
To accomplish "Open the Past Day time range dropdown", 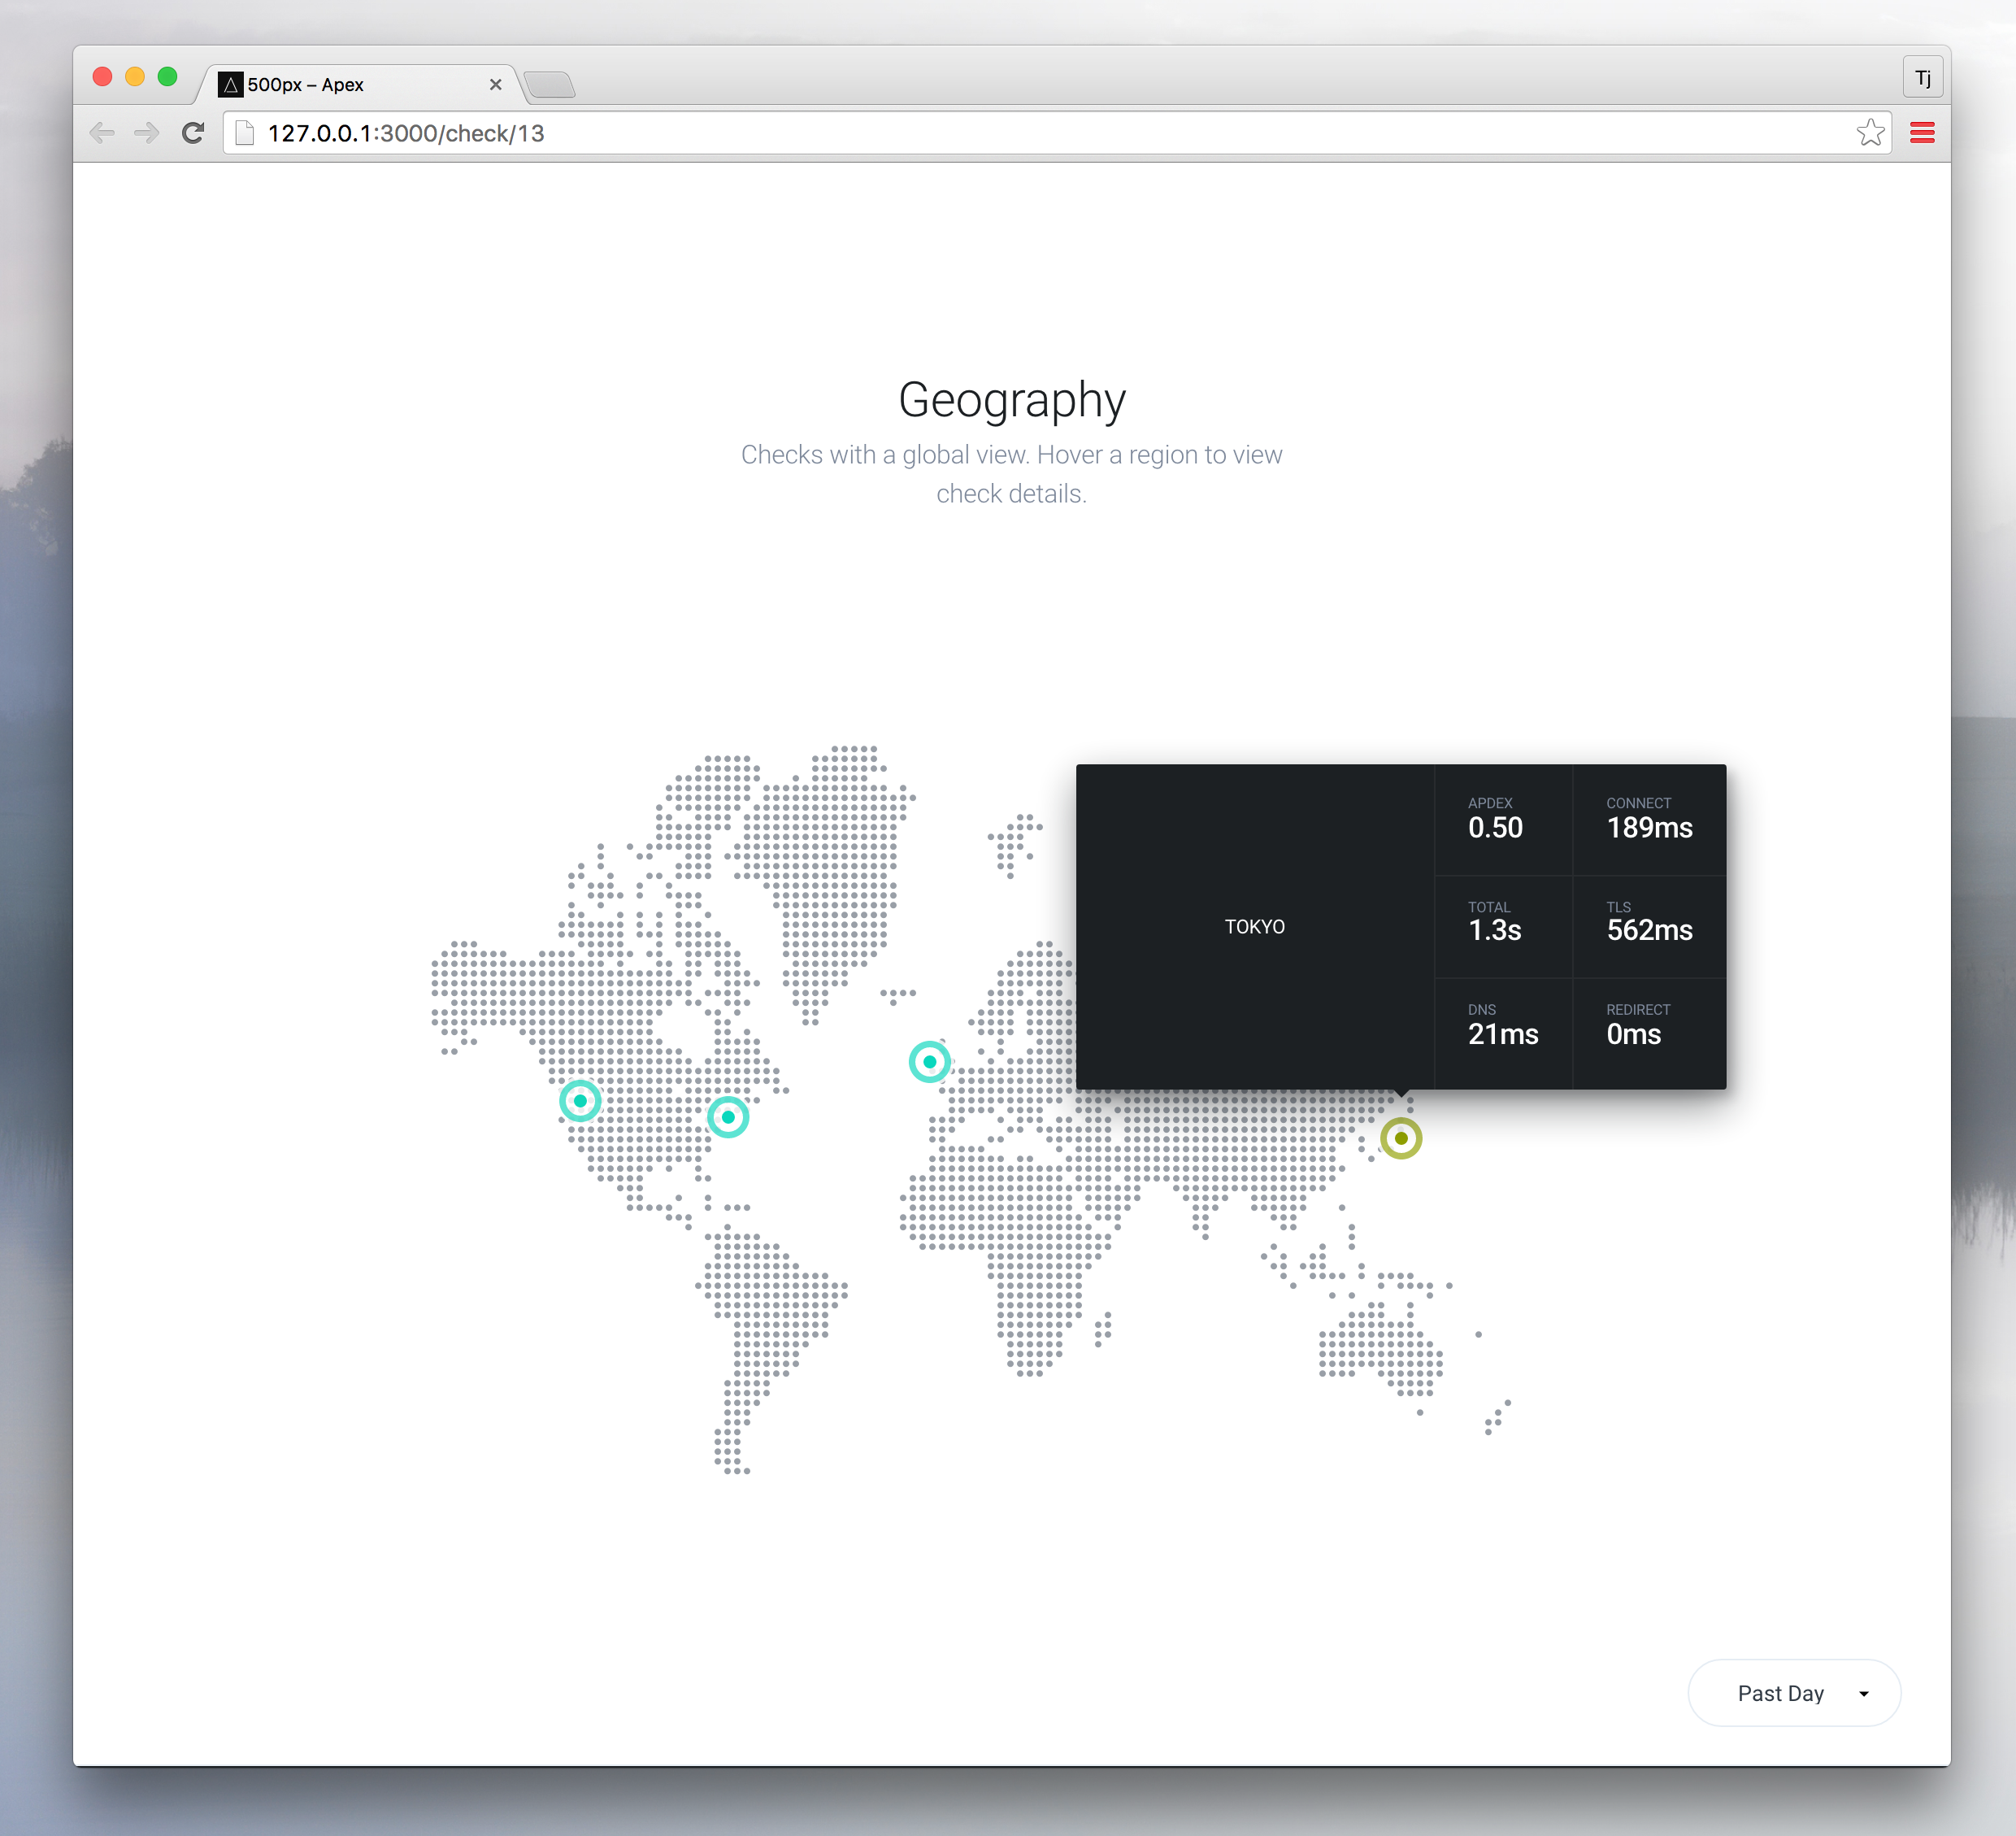I will pos(1794,1693).
